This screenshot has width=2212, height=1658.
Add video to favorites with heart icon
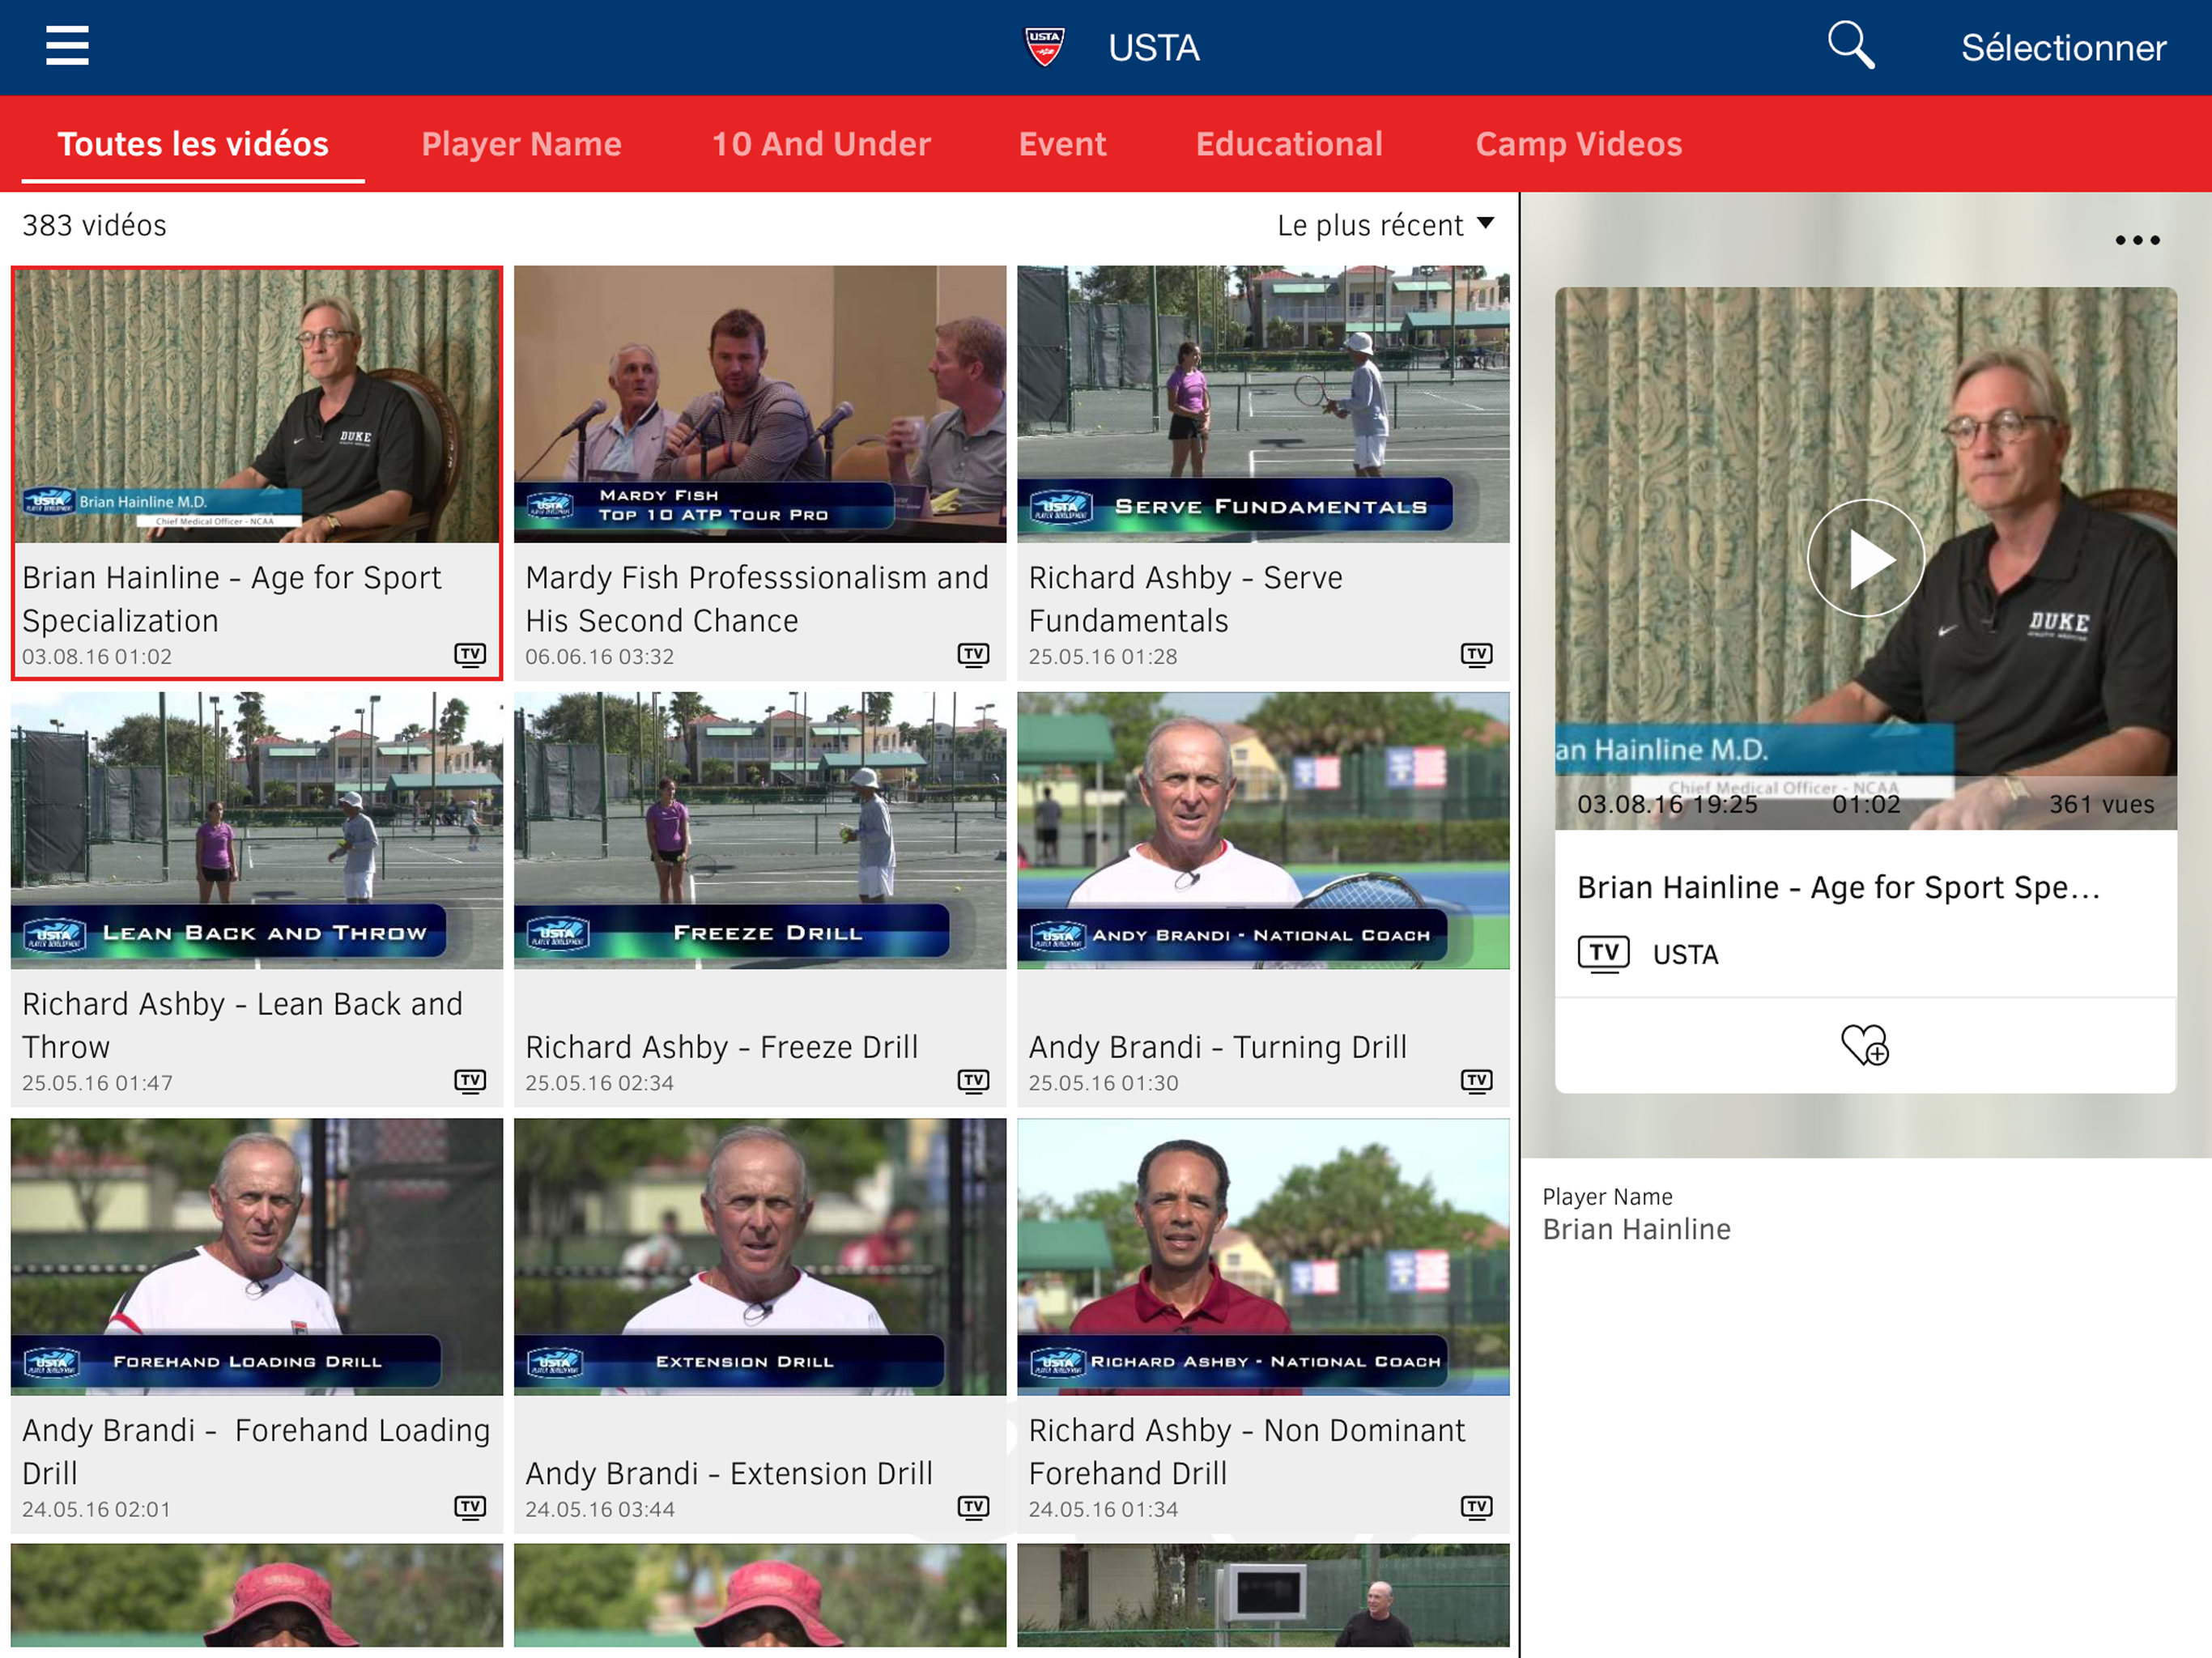(x=1864, y=1045)
